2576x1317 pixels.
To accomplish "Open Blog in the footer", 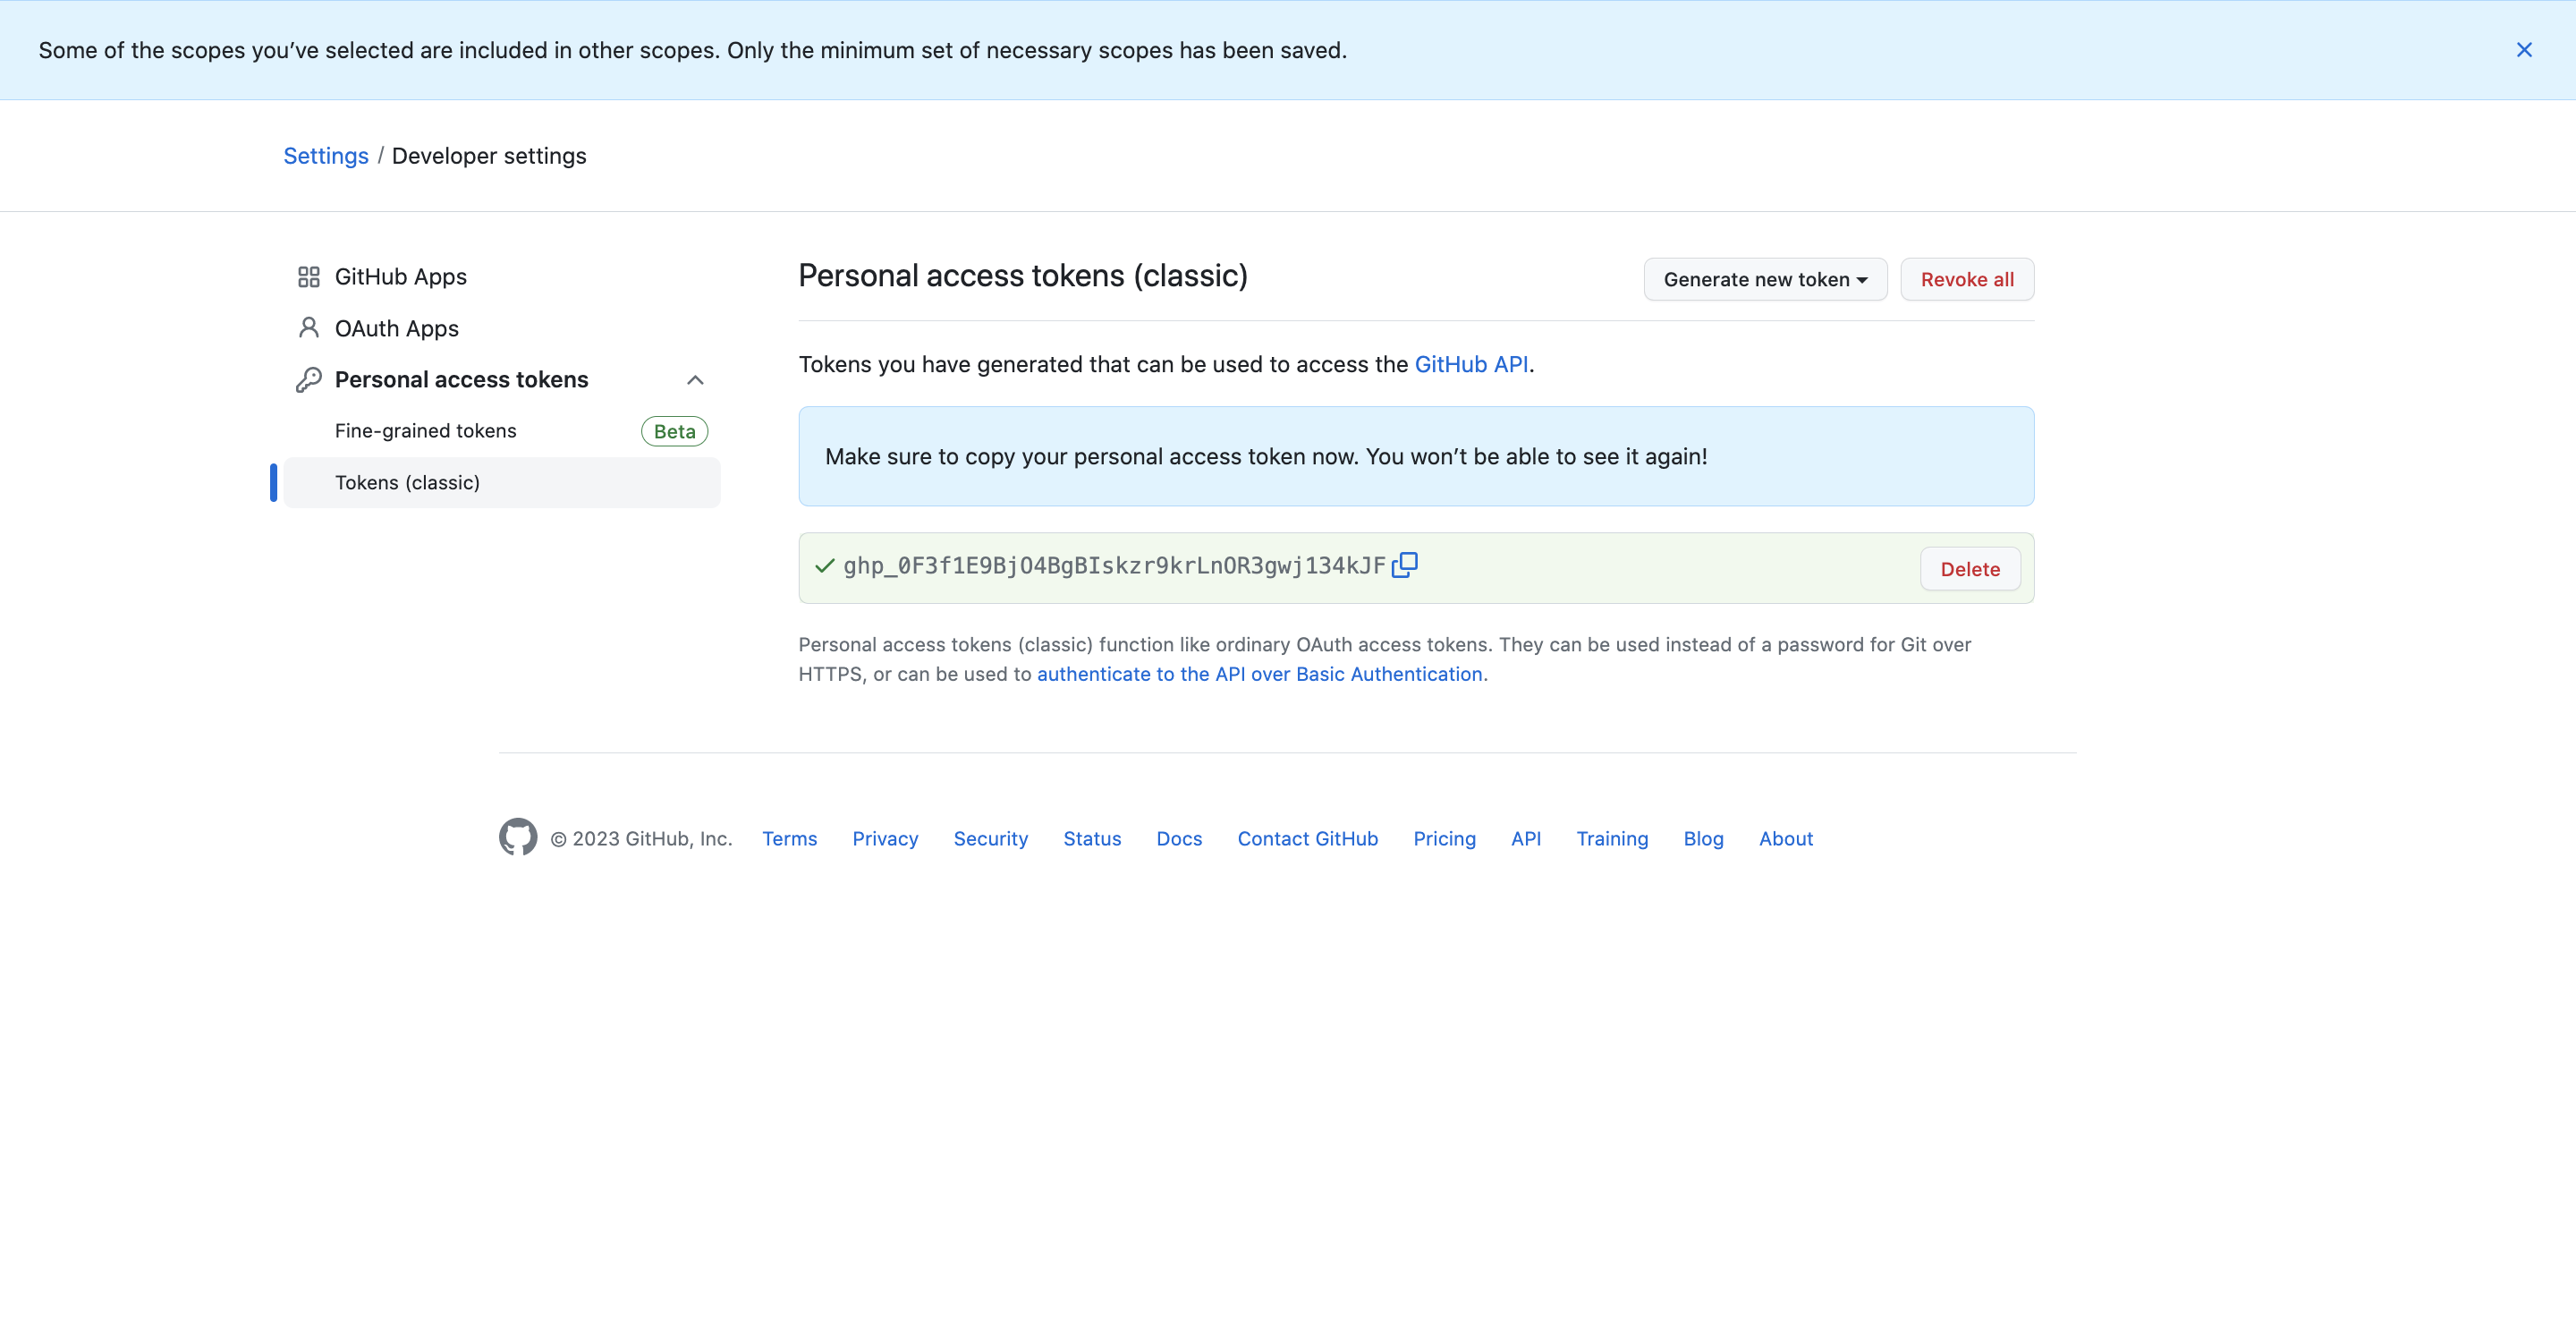I will point(1703,838).
